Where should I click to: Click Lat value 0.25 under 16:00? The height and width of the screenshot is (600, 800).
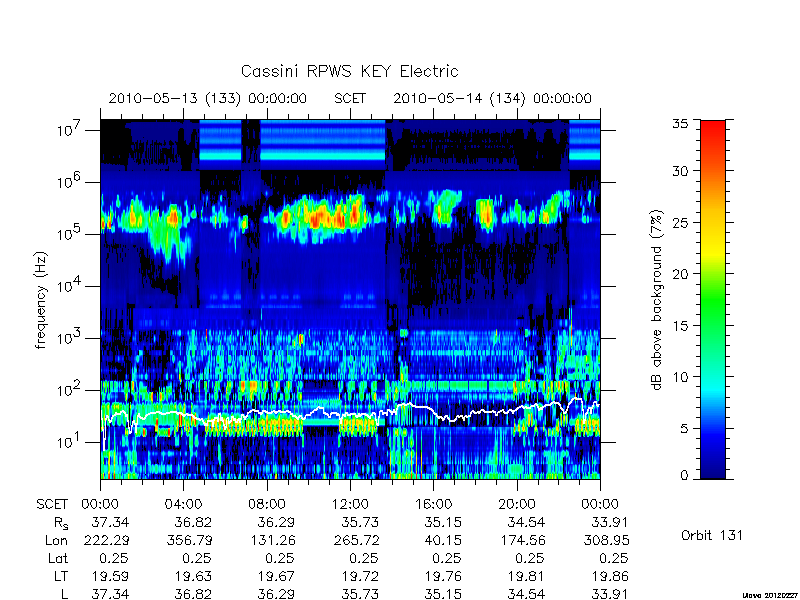point(447,558)
